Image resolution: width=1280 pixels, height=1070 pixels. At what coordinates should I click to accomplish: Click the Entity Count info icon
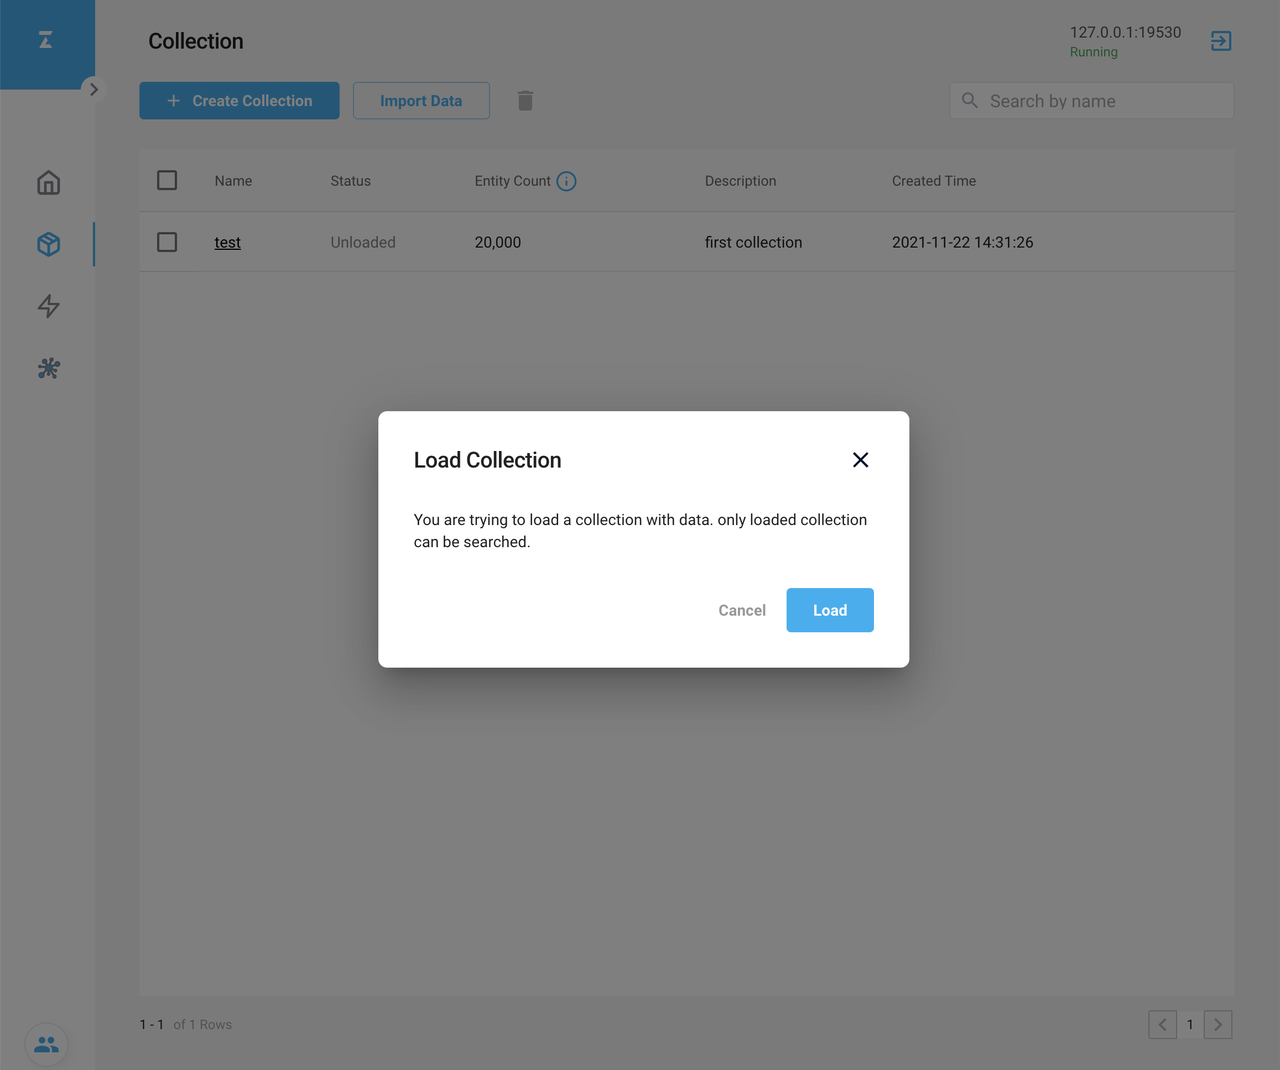[x=566, y=181]
